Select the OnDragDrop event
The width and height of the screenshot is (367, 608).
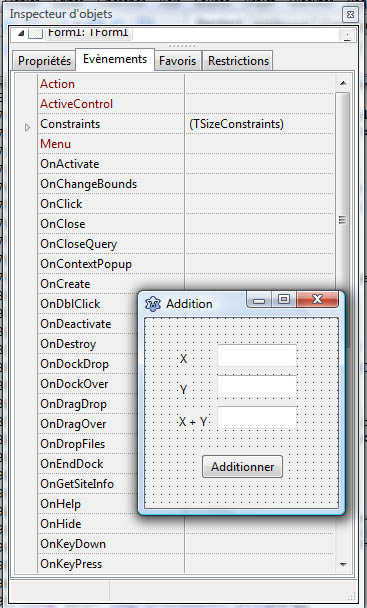(x=73, y=404)
